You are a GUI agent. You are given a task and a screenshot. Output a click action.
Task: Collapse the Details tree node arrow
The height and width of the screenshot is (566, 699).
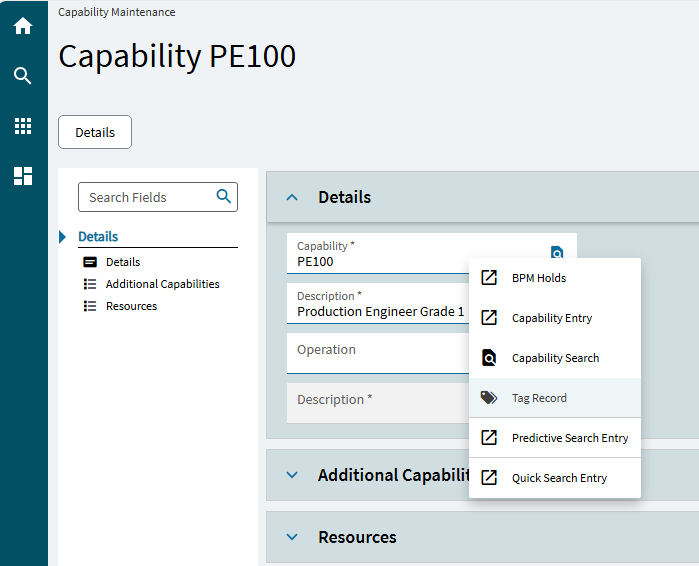[63, 237]
